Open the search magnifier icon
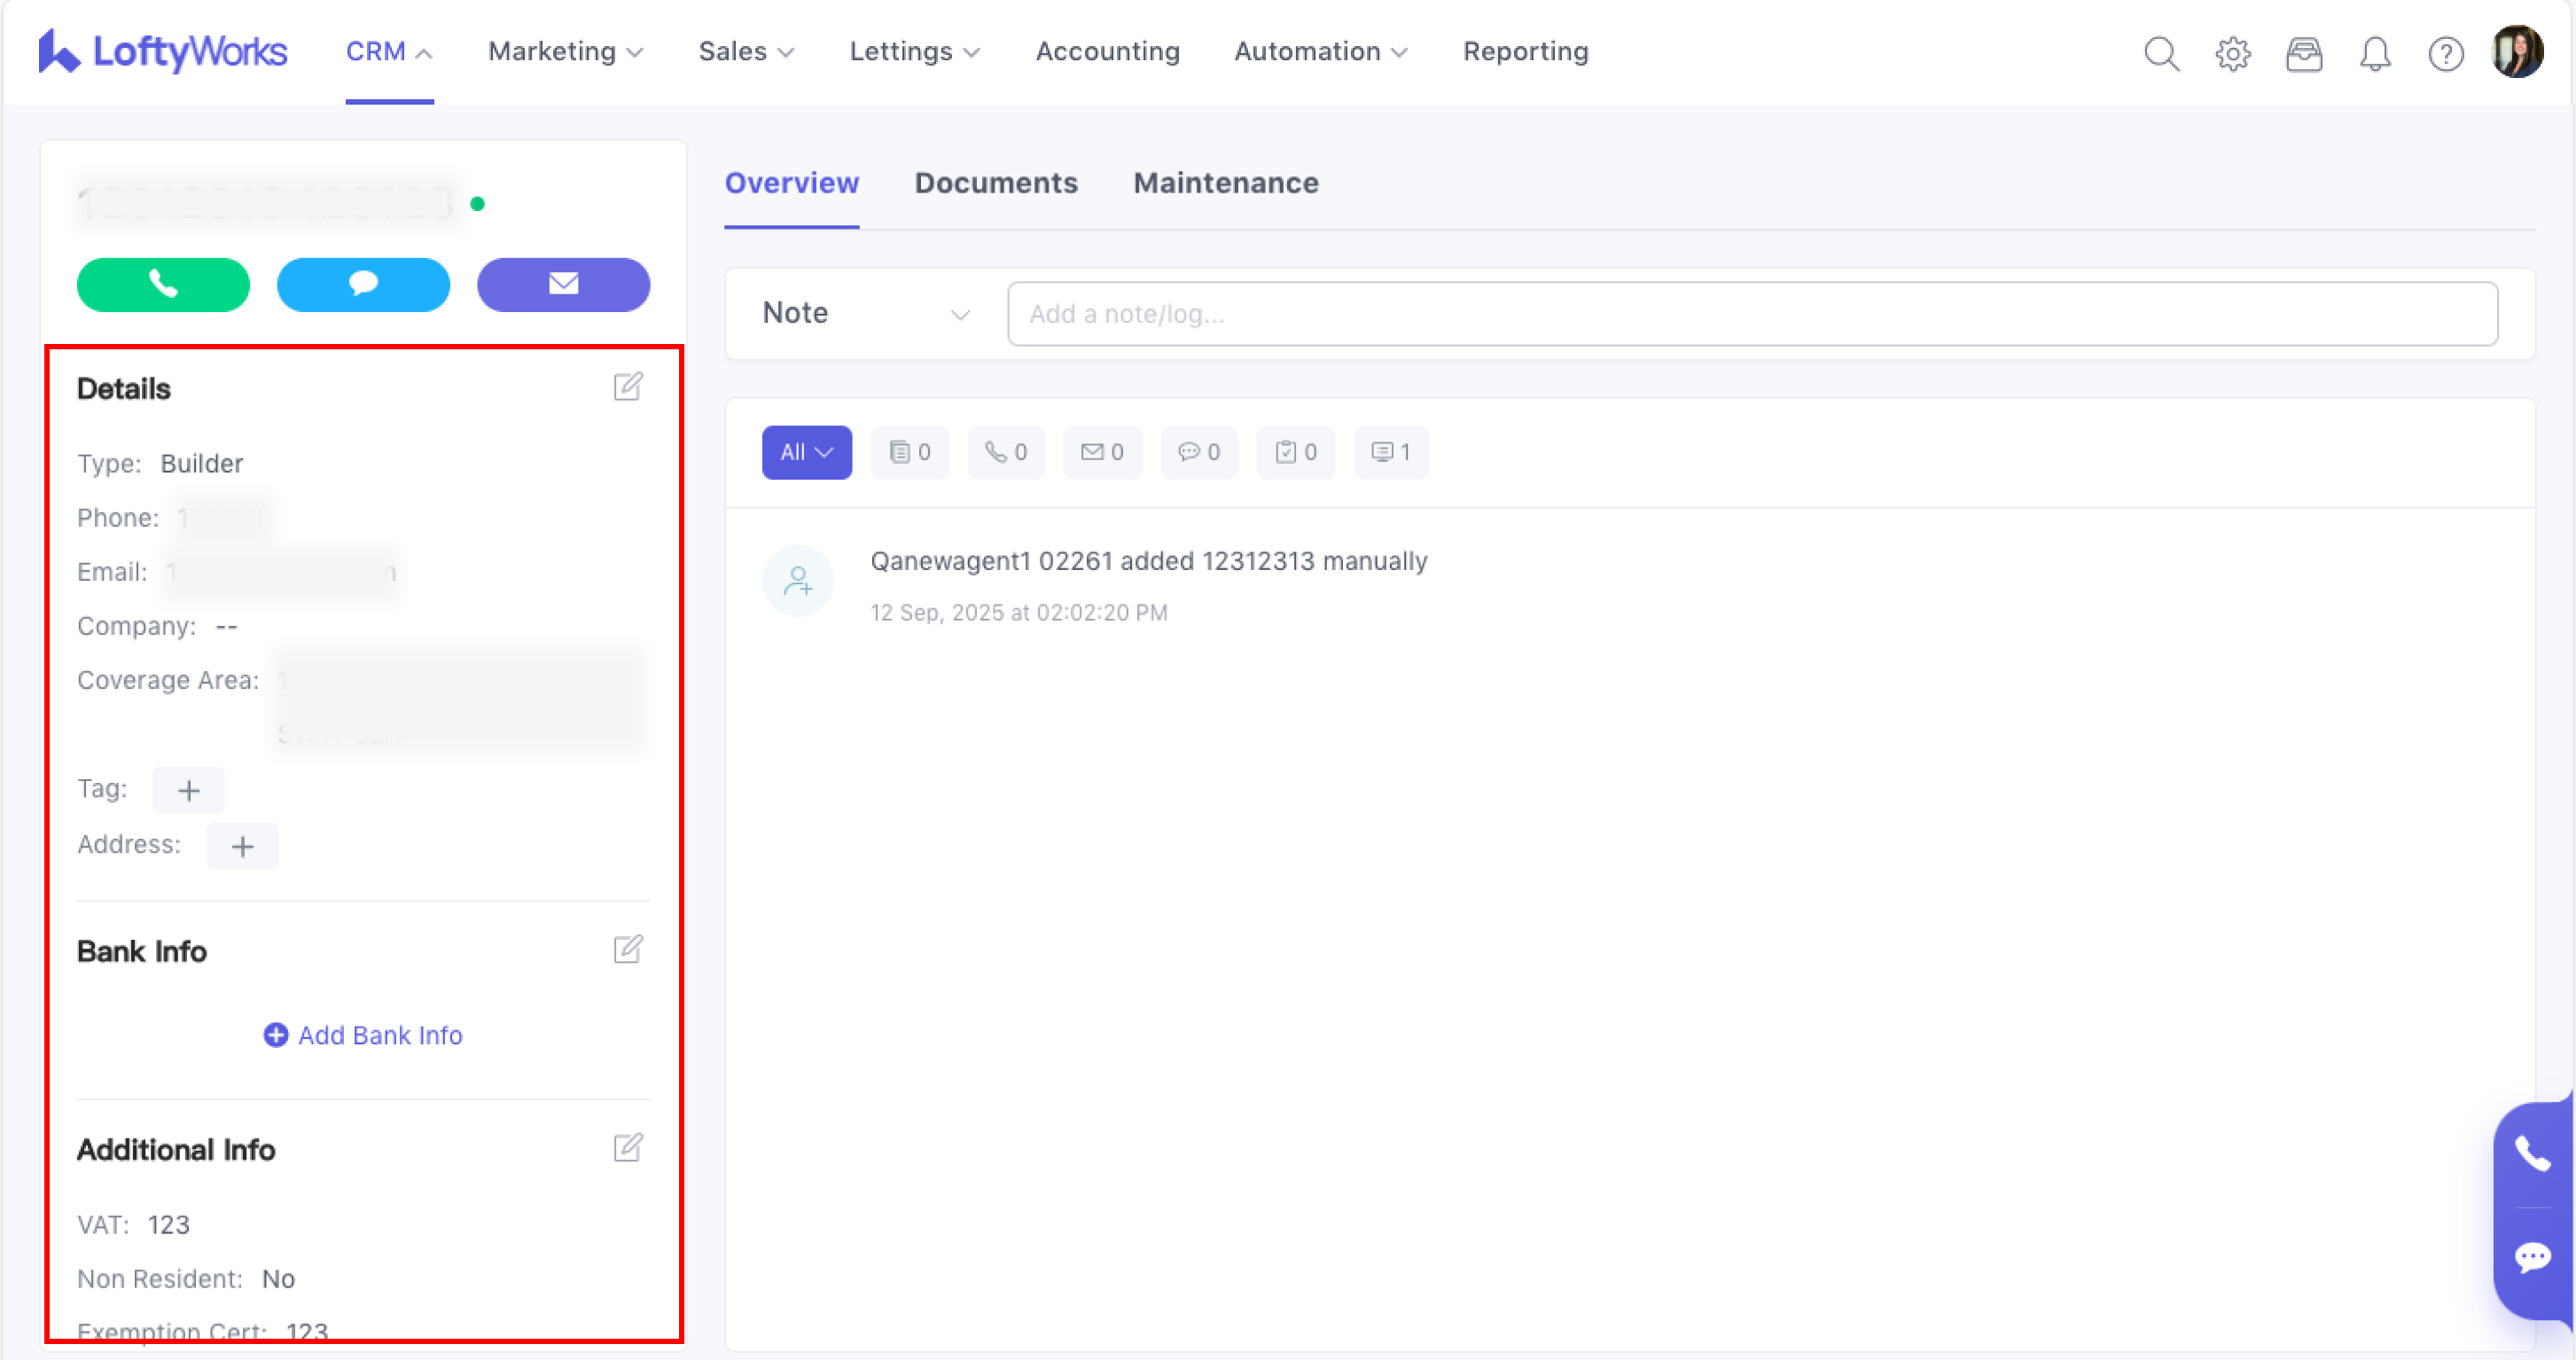The height and width of the screenshot is (1360, 2576). (2161, 53)
